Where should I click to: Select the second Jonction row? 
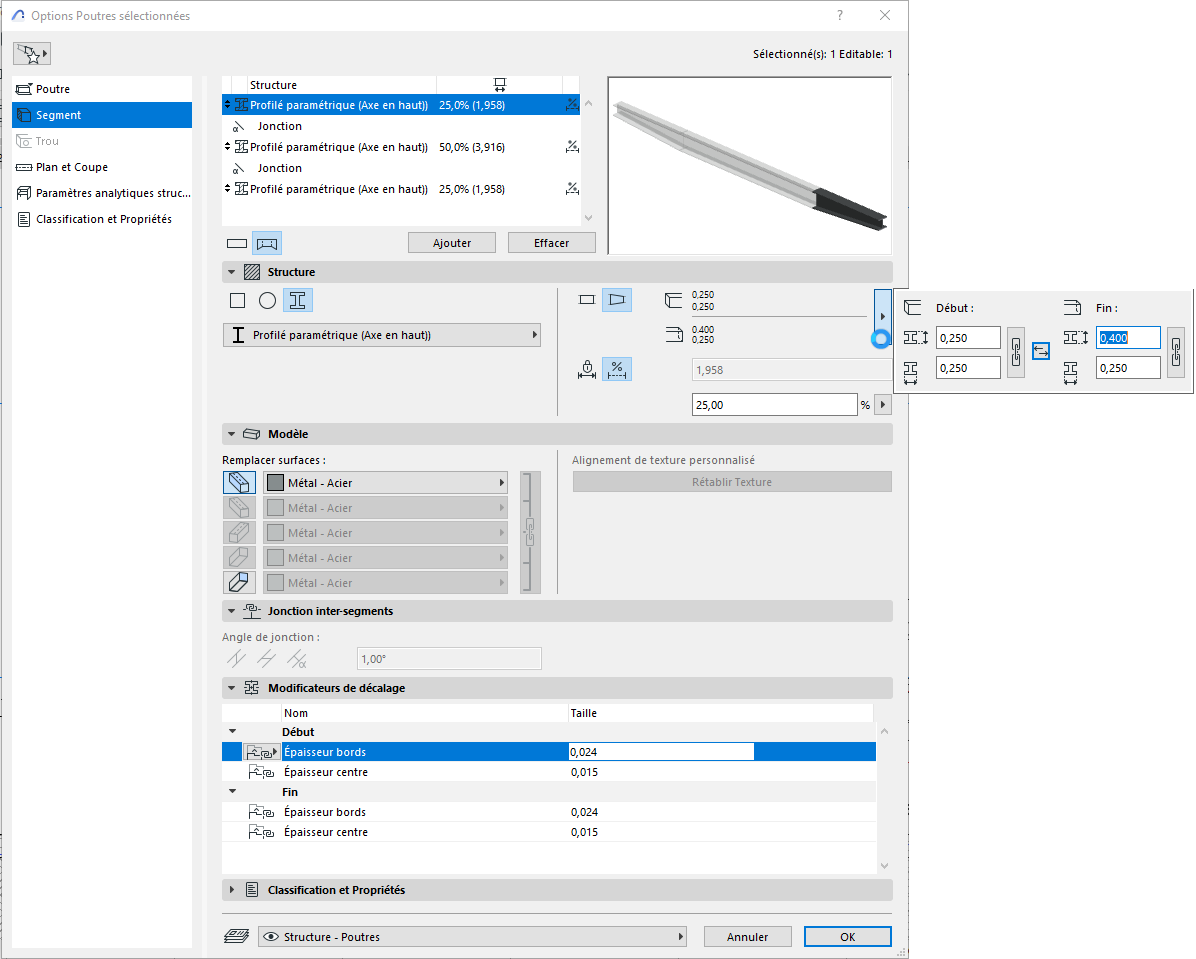click(401, 169)
